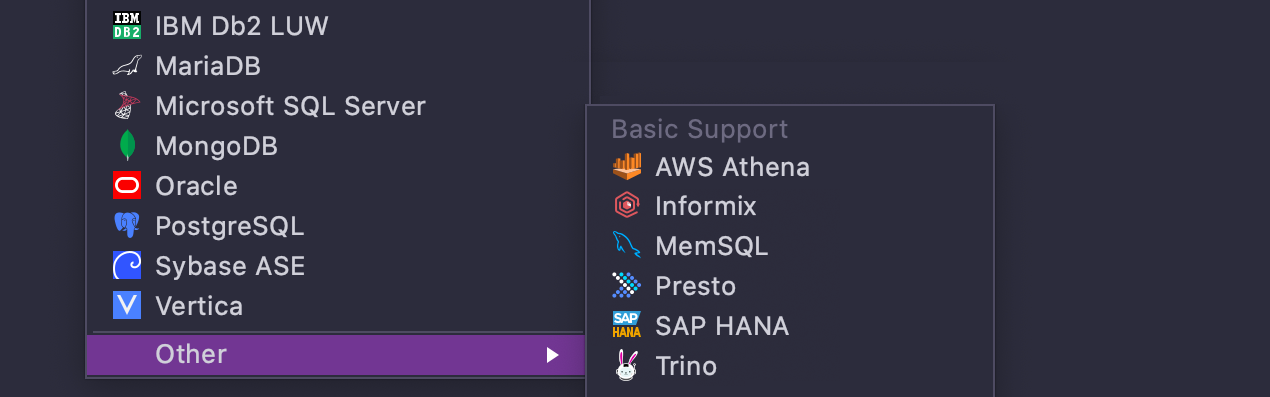Click the MemSQL dolphin icon

pyautogui.click(x=627, y=246)
